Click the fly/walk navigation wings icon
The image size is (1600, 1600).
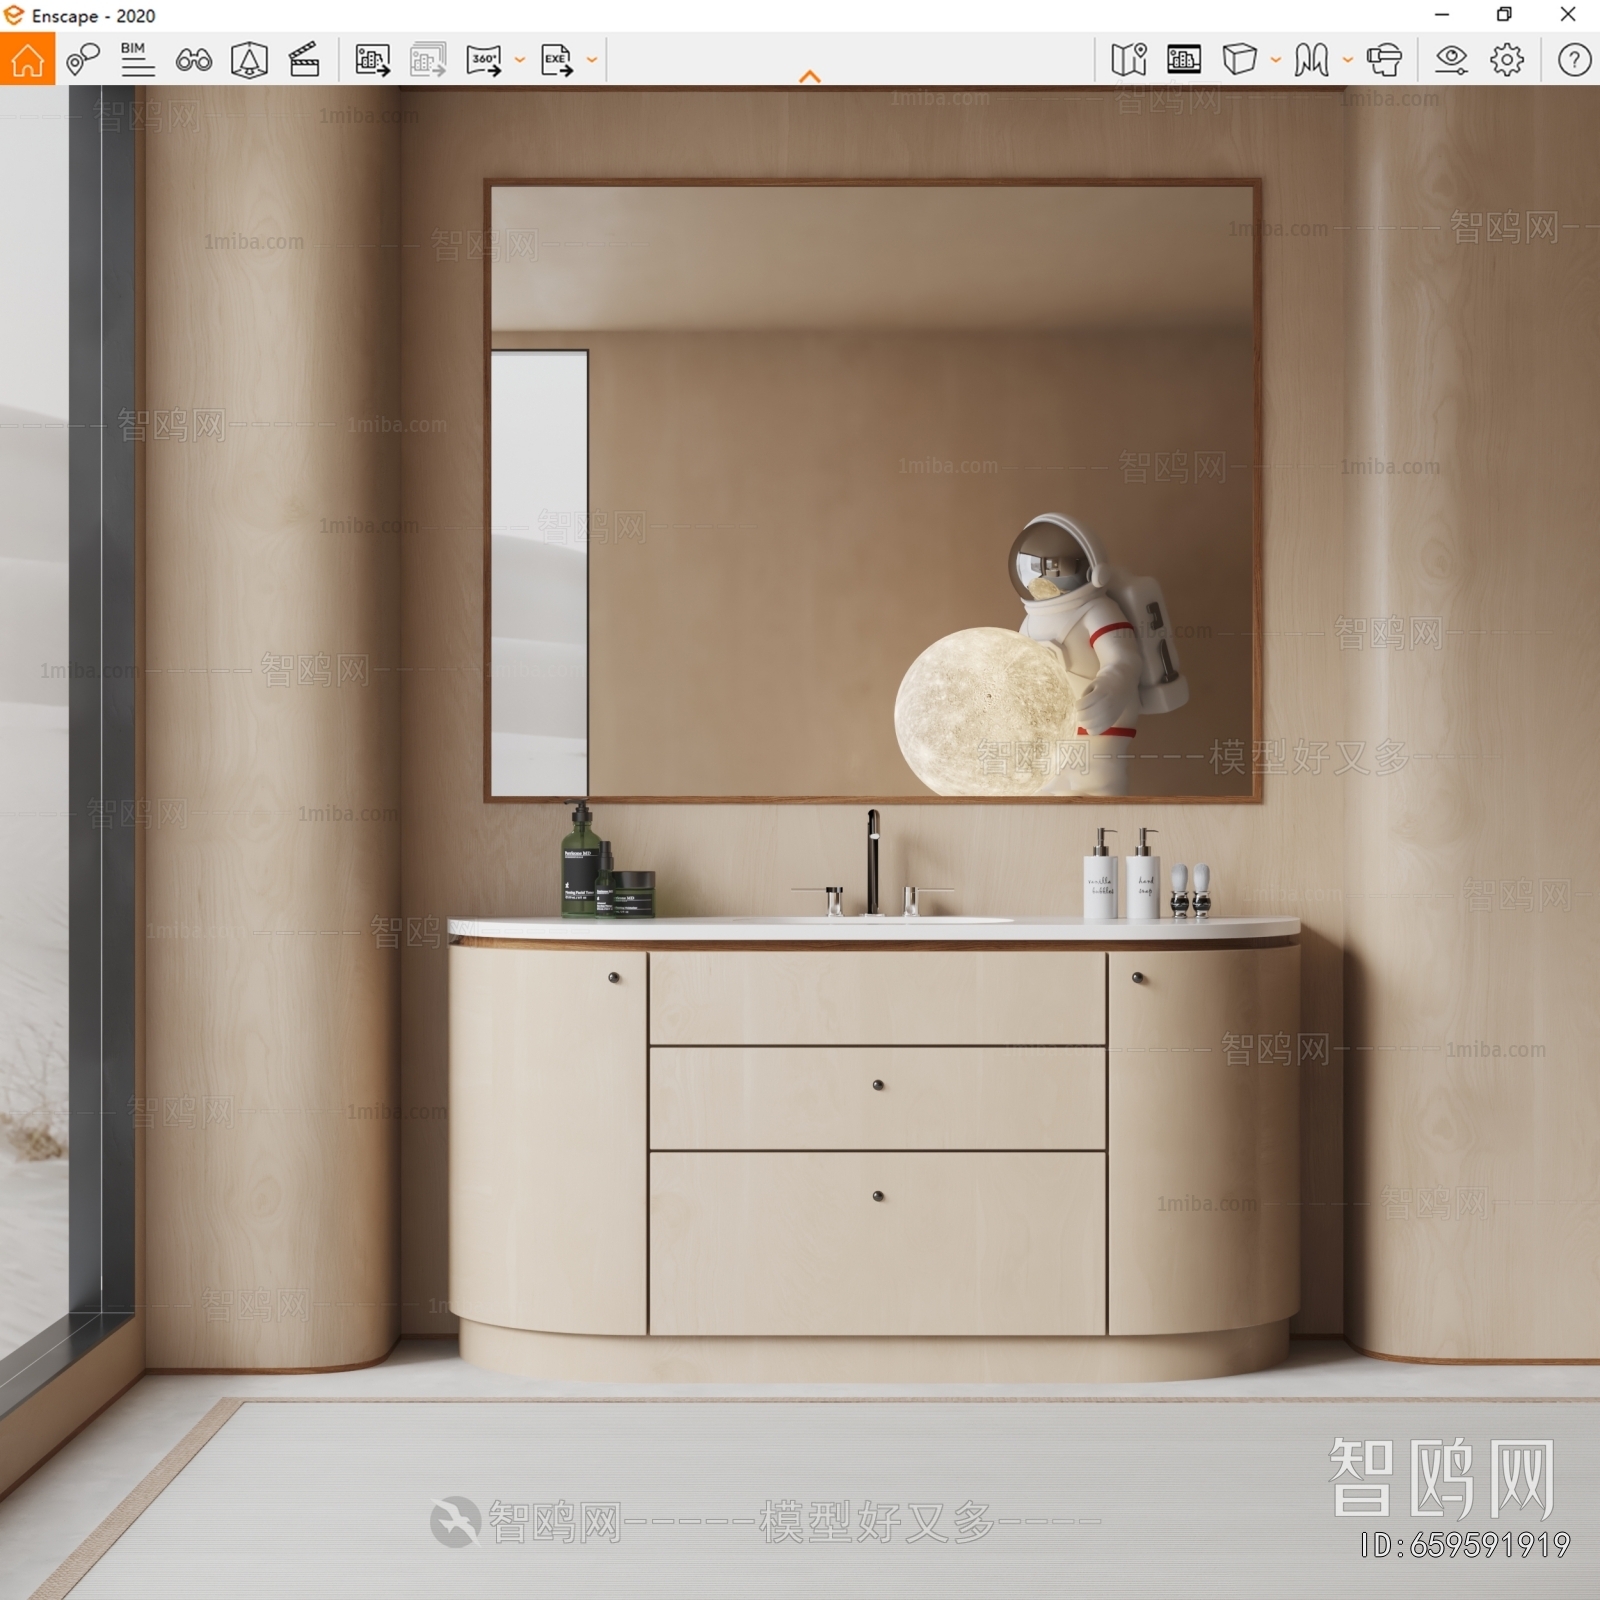coord(1311,60)
